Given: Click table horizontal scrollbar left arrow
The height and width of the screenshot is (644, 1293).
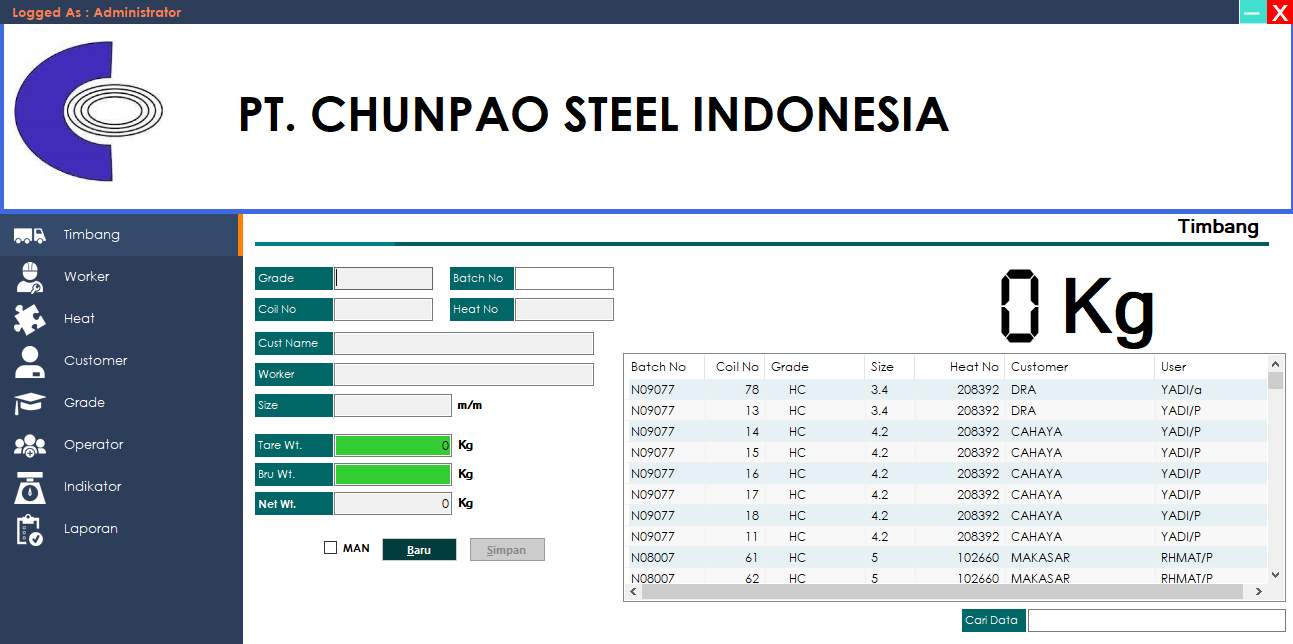Looking at the screenshot, I should pos(634,592).
